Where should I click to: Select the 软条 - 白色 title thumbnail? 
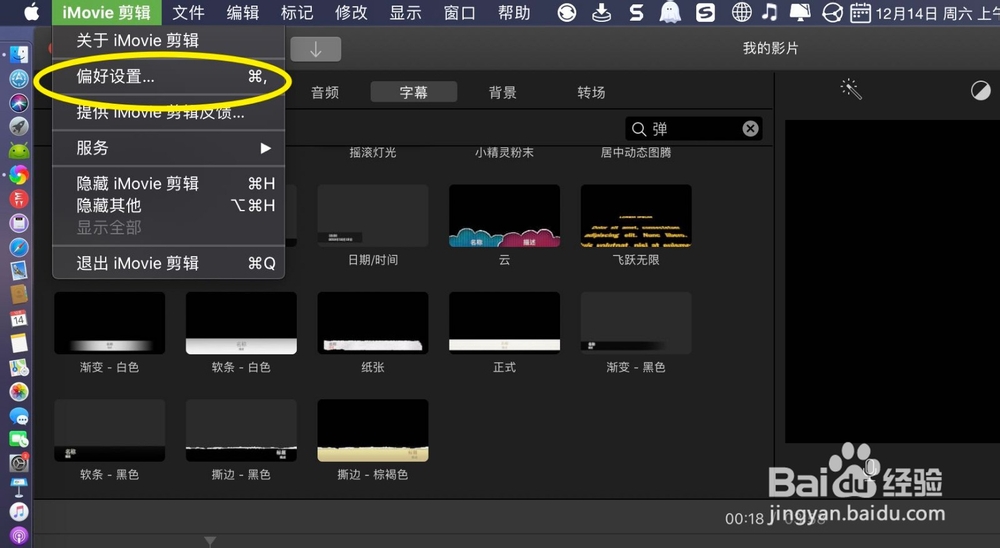coord(241,323)
